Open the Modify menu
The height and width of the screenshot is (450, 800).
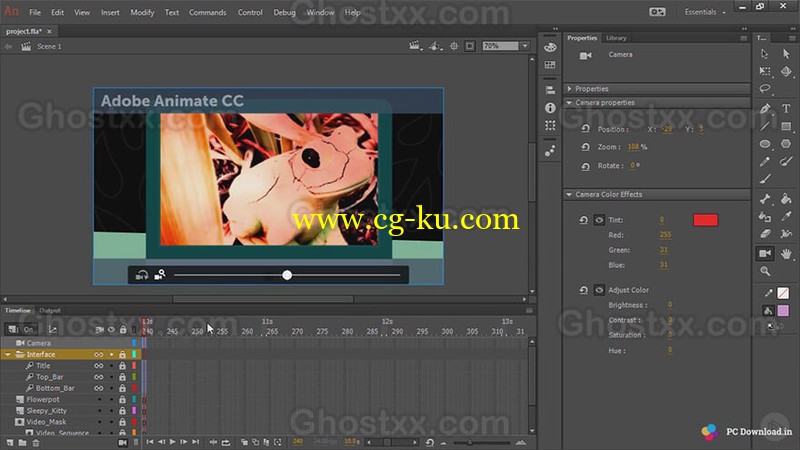(x=142, y=12)
